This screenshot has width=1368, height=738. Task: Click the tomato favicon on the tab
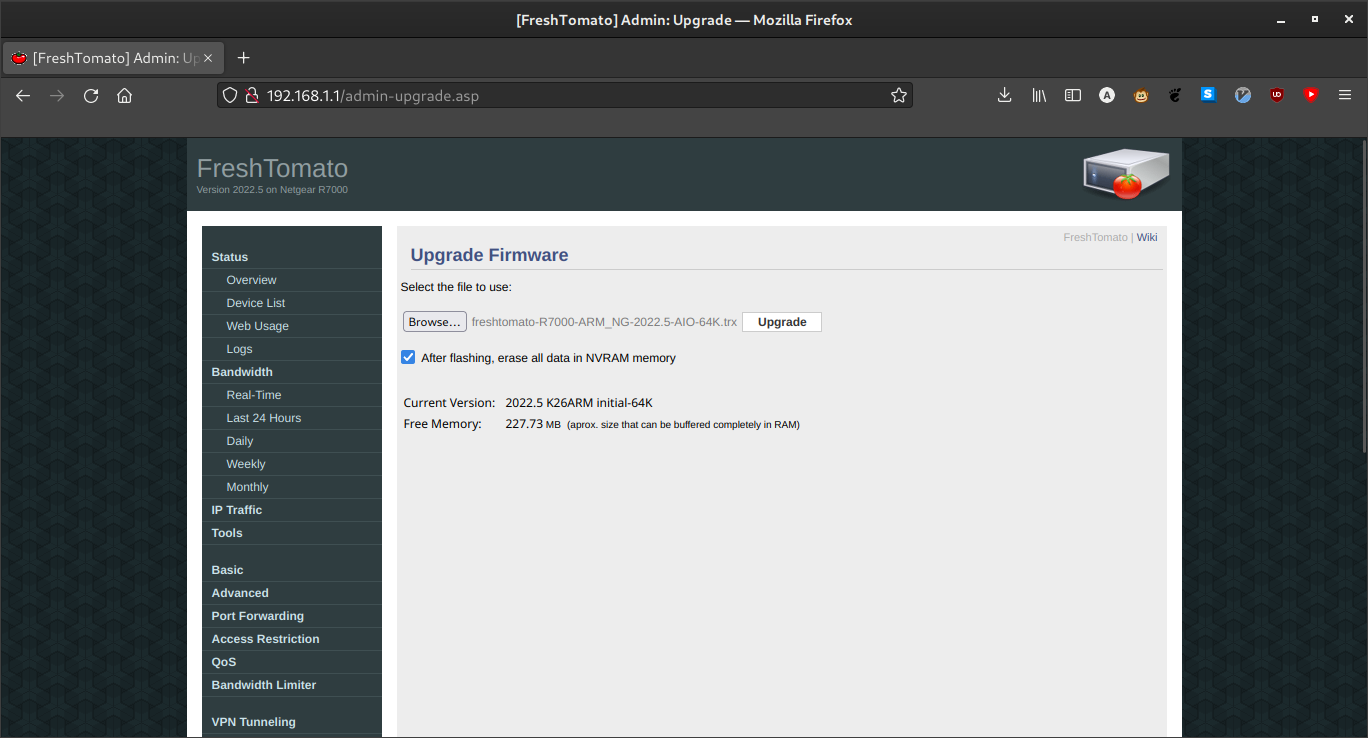(19, 58)
